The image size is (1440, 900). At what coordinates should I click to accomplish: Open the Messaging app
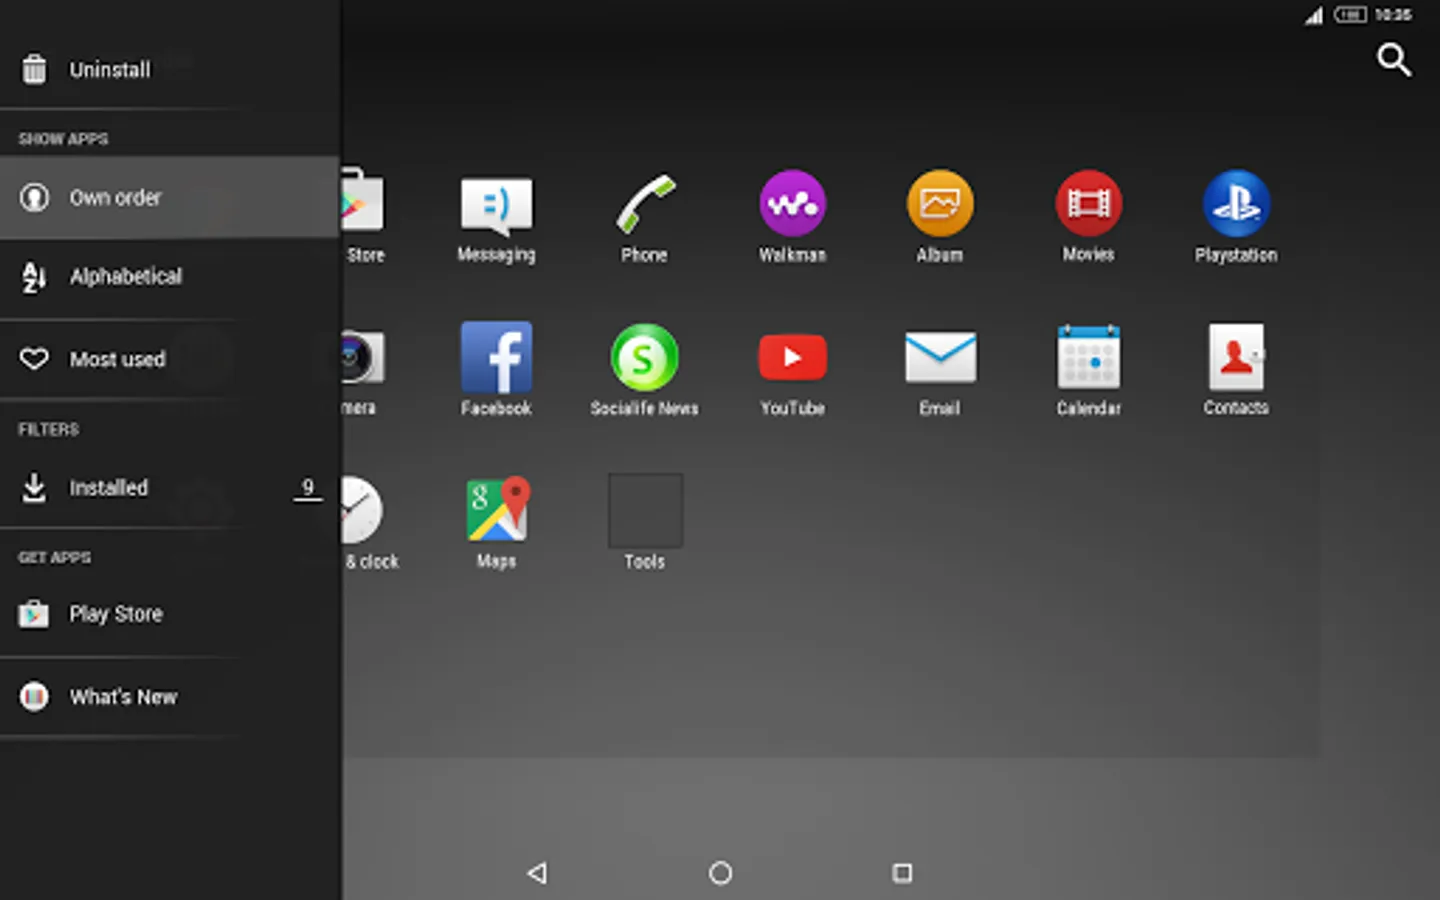496,218
